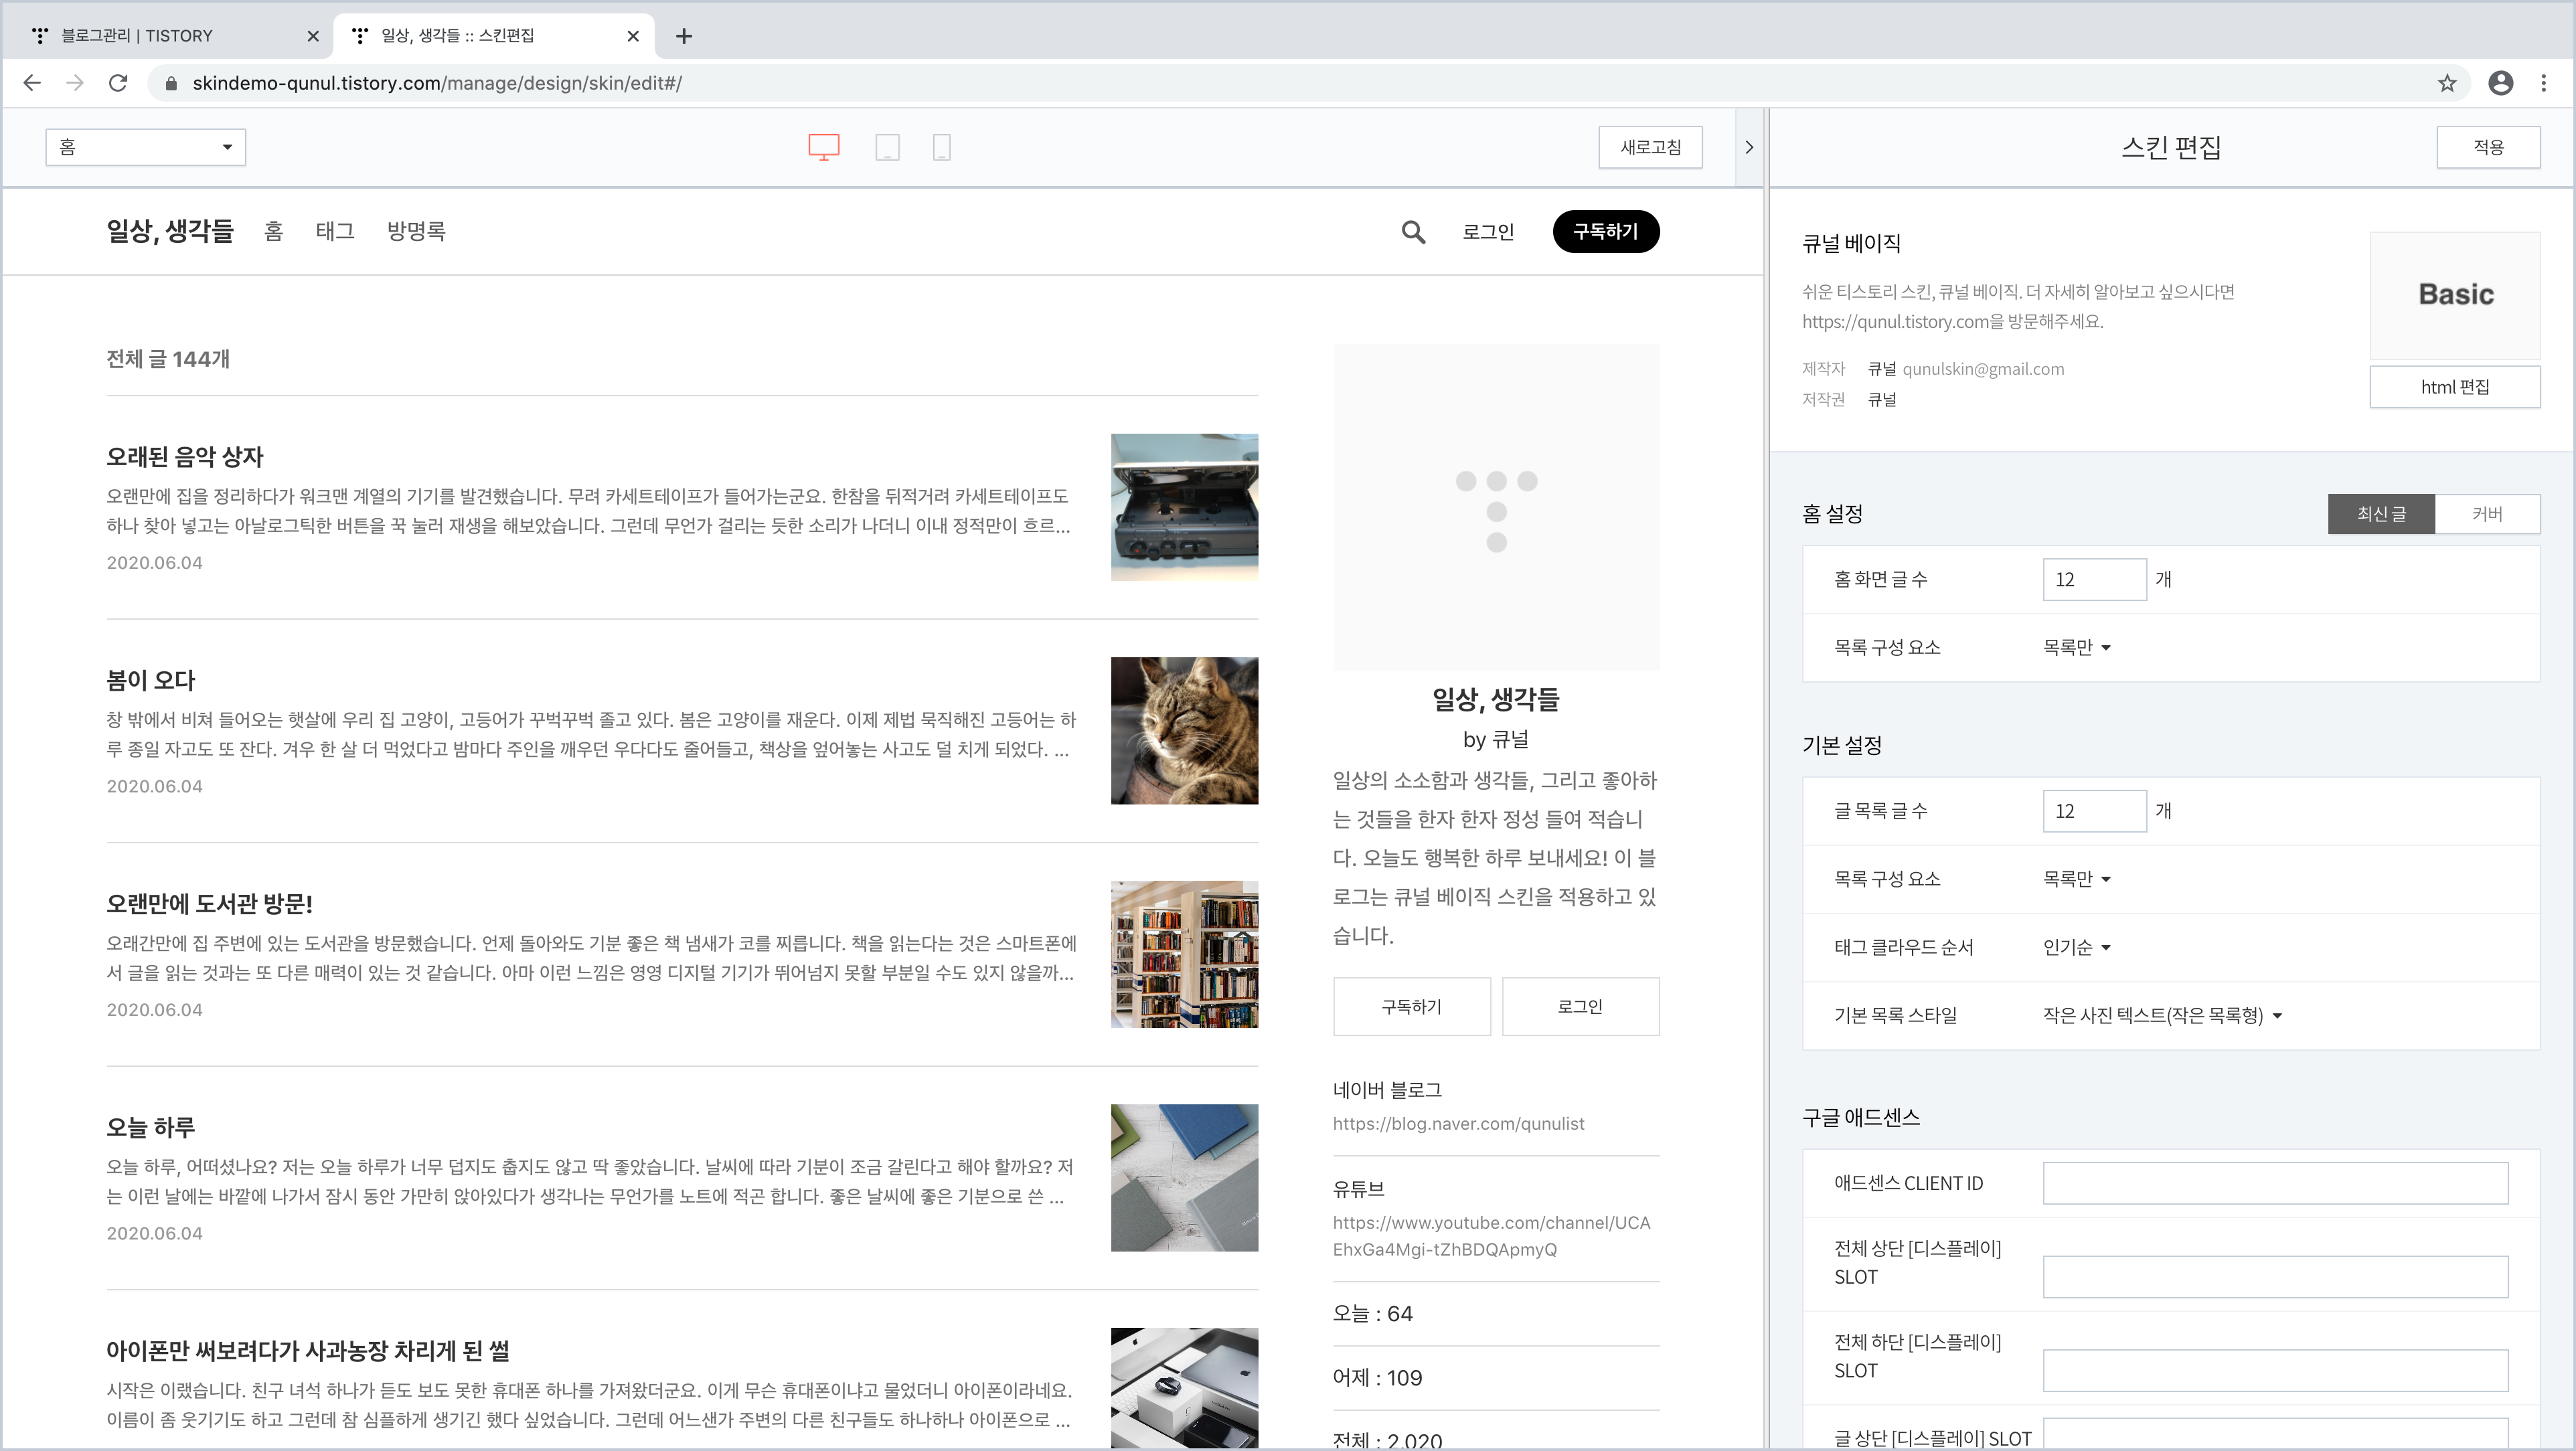The image size is (2576, 1451).
Task: Open the 홈 page selector dropdown
Action: coord(145,147)
